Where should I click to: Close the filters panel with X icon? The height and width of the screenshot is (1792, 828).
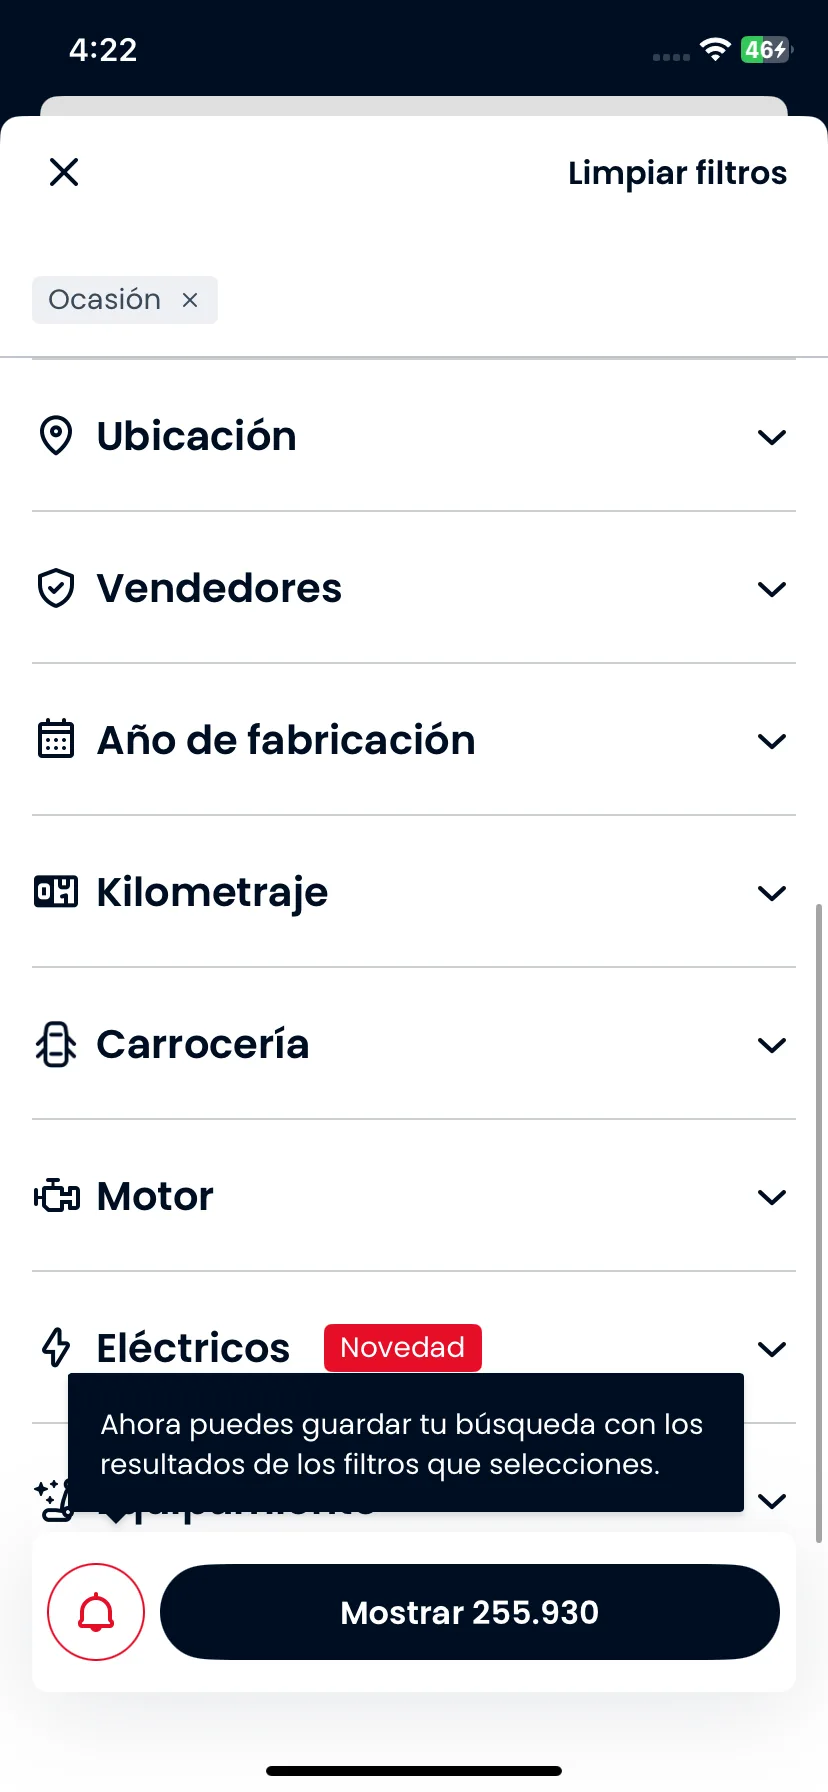pos(64,172)
